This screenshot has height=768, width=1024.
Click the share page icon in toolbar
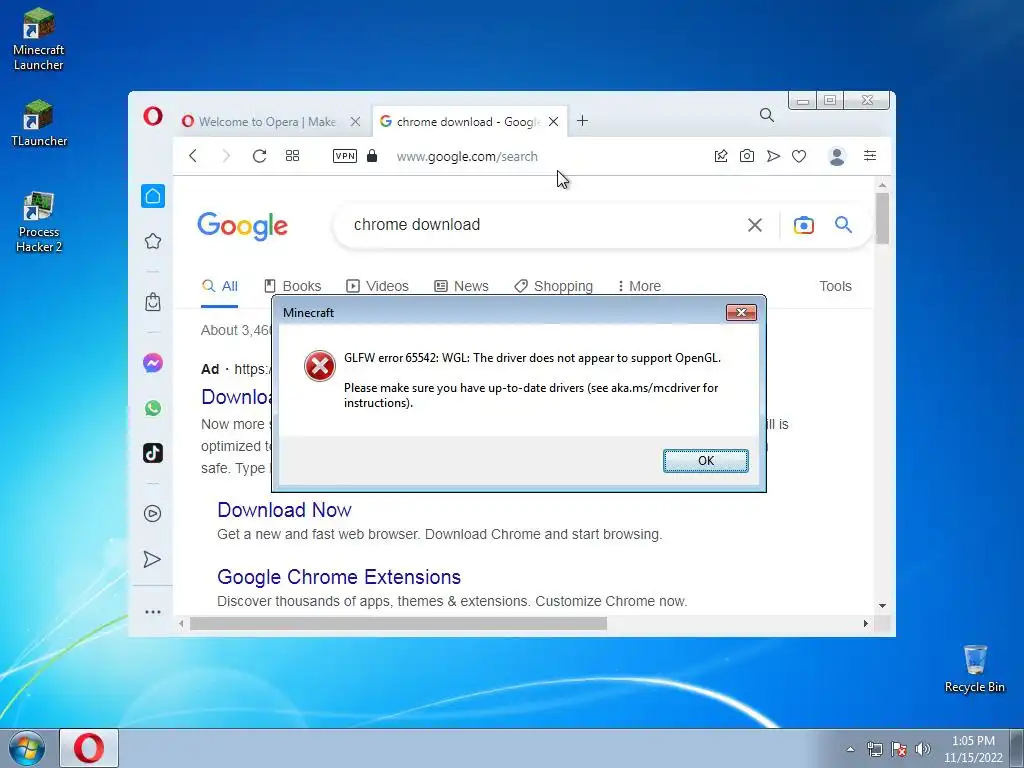coord(721,155)
